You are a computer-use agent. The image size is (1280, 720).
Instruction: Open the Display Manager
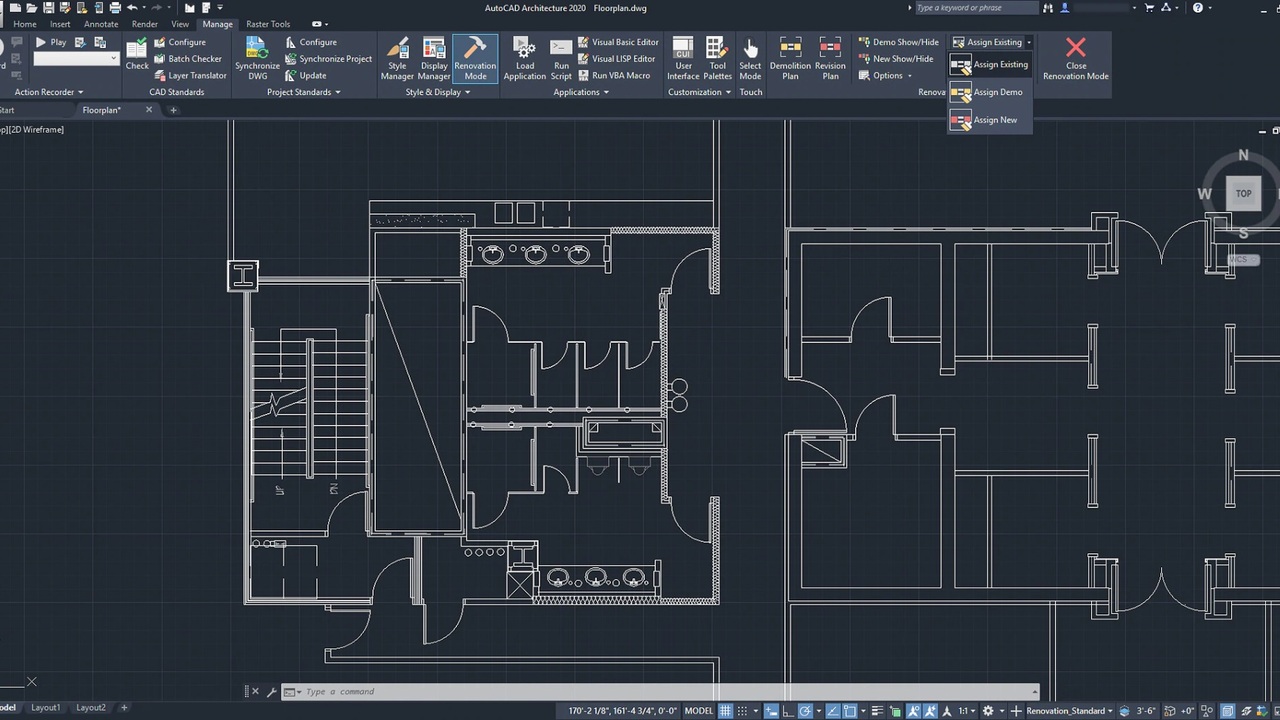pos(433,58)
